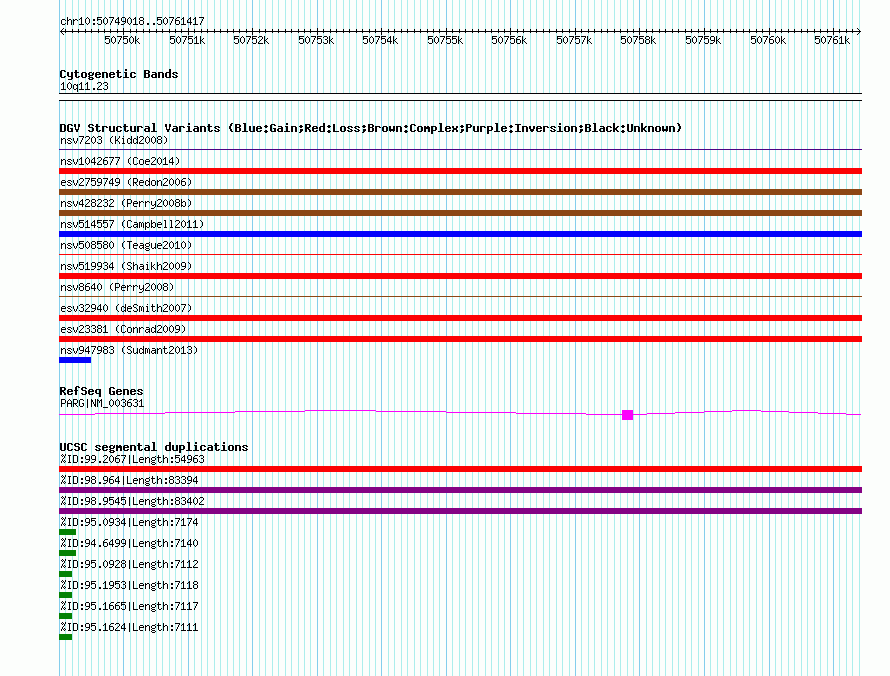Screen dimensions: 890x676
Task: Click the 50755k ruler tick label
Action: tap(445, 40)
